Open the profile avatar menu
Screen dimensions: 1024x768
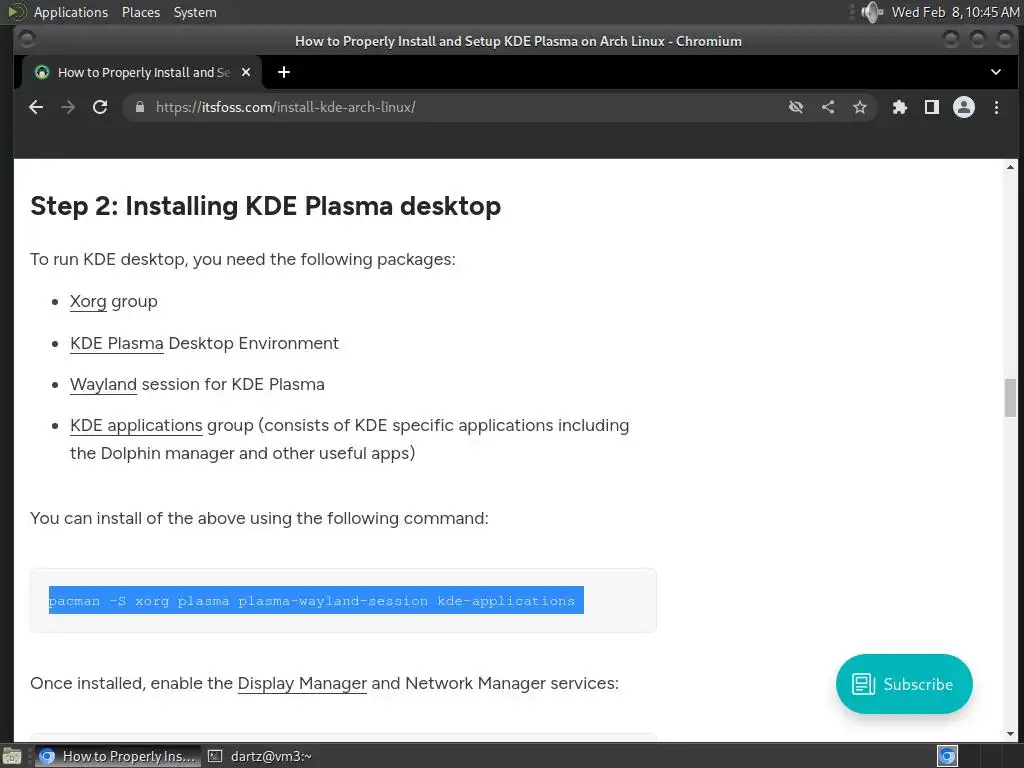pos(964,107)
